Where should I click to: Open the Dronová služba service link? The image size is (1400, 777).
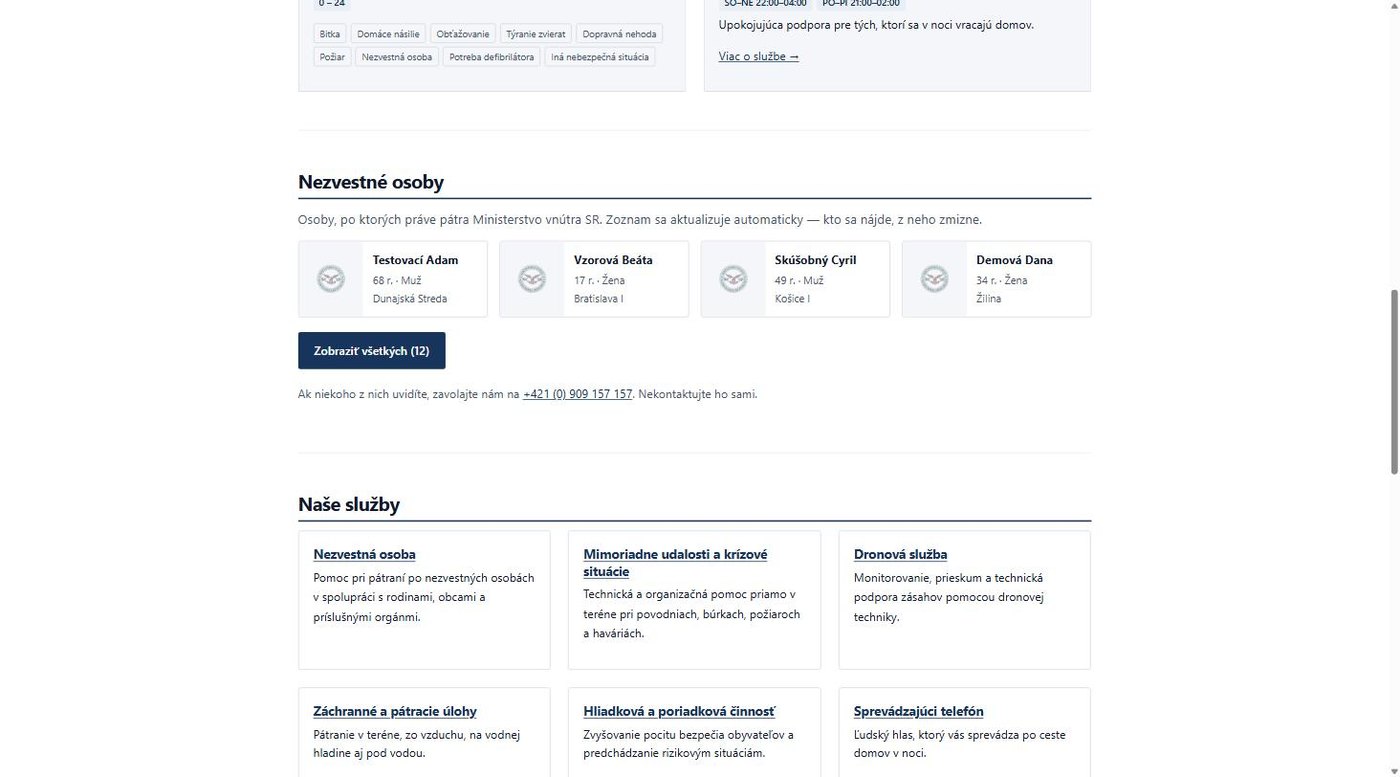point(900,554)
